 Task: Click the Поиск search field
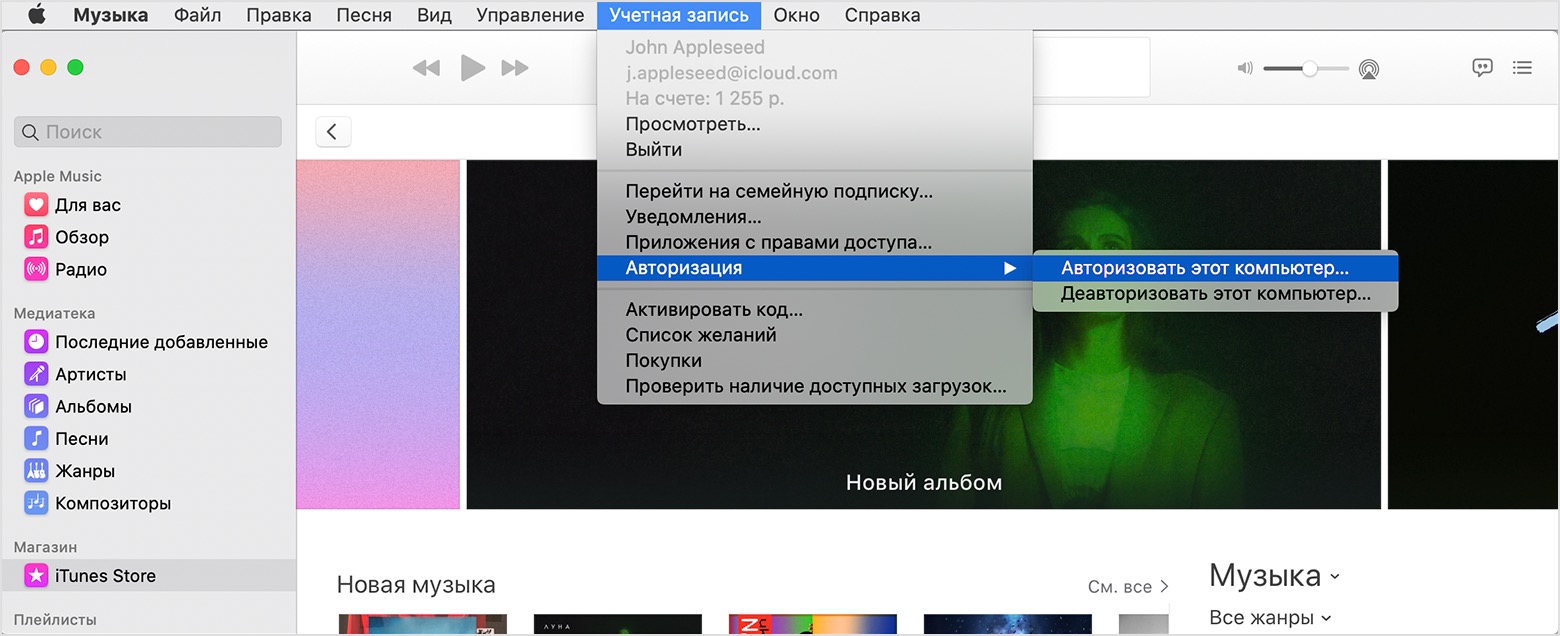[148, 132]
